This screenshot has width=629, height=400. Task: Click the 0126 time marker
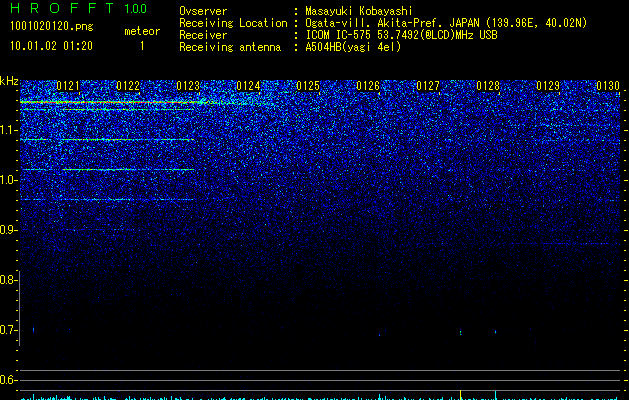click(368, 86)
